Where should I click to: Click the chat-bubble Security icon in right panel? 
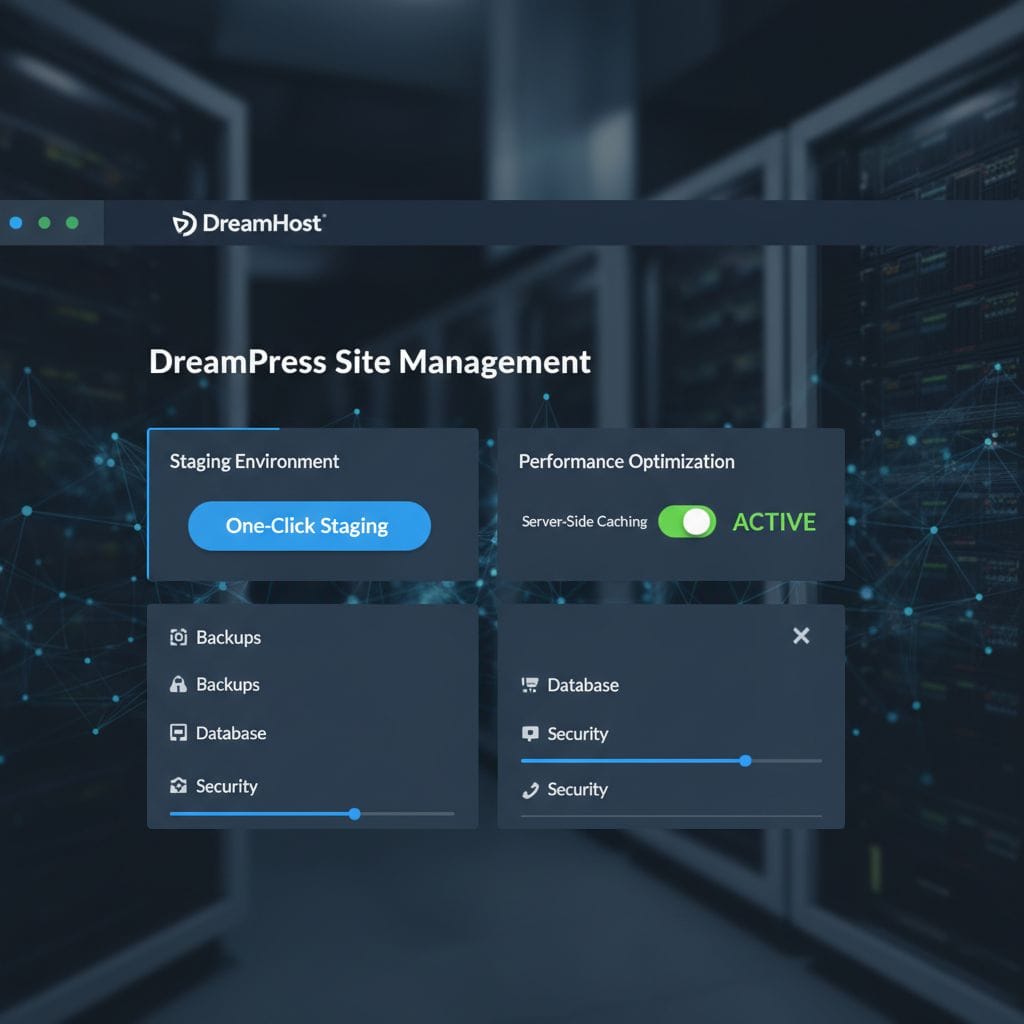[x=530, y=733]
